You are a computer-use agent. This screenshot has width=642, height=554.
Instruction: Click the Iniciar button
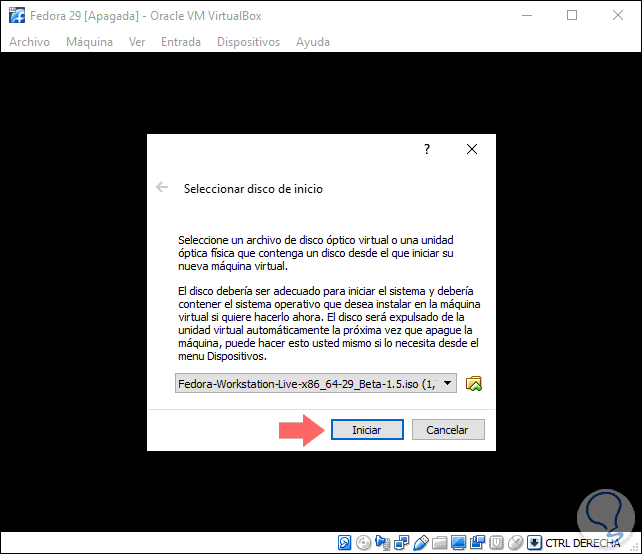(x=367, y=430)
